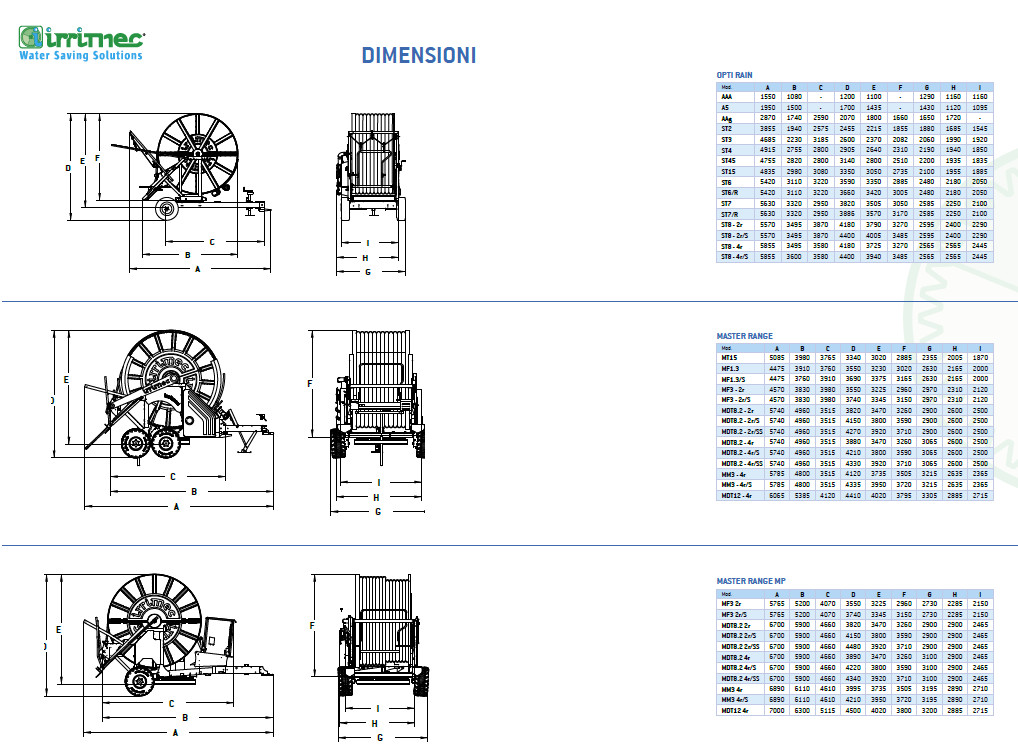Screen dimensions: 1018x749
Task: Select the MASTER RANGE table title
Action: click(x=745, y=336)
